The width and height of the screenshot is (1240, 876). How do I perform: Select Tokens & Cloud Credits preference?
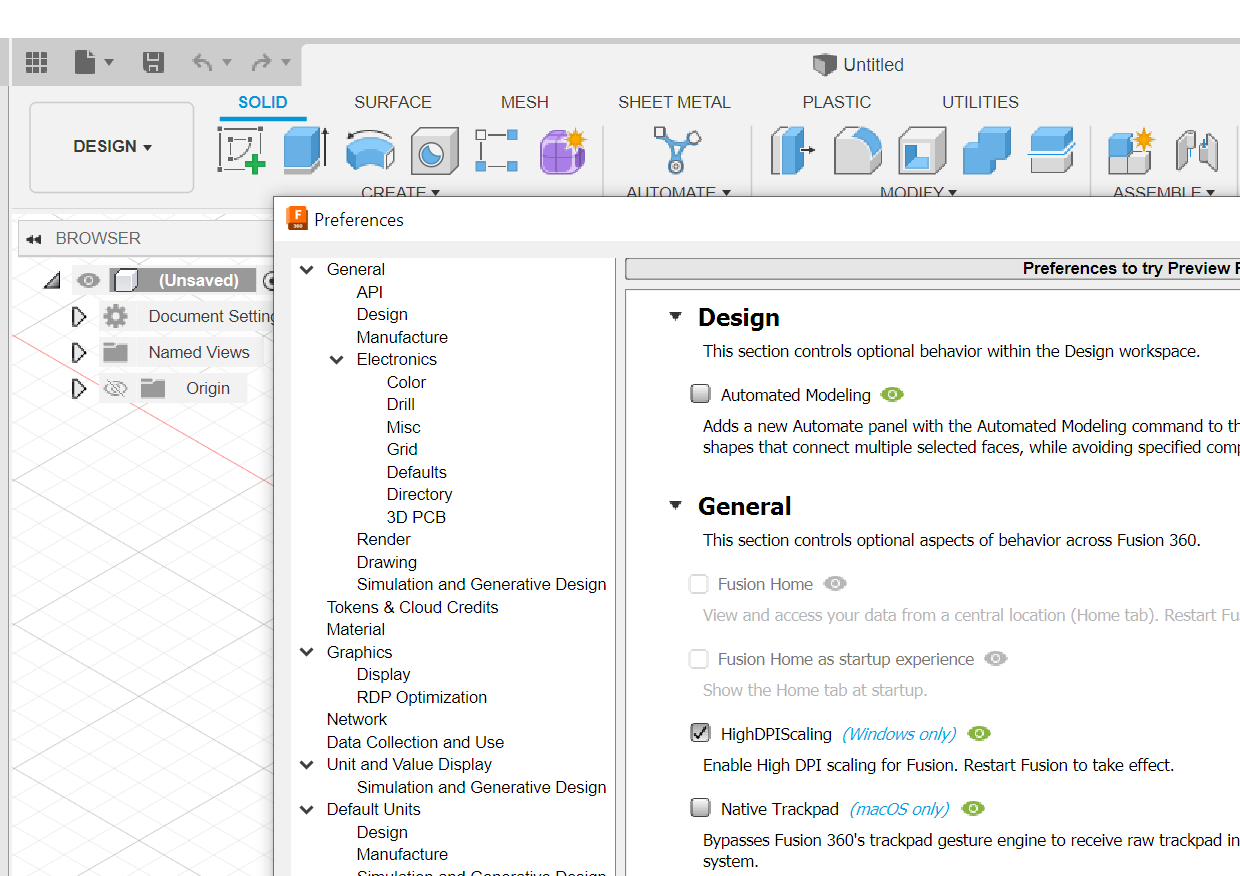coord(412,607)
